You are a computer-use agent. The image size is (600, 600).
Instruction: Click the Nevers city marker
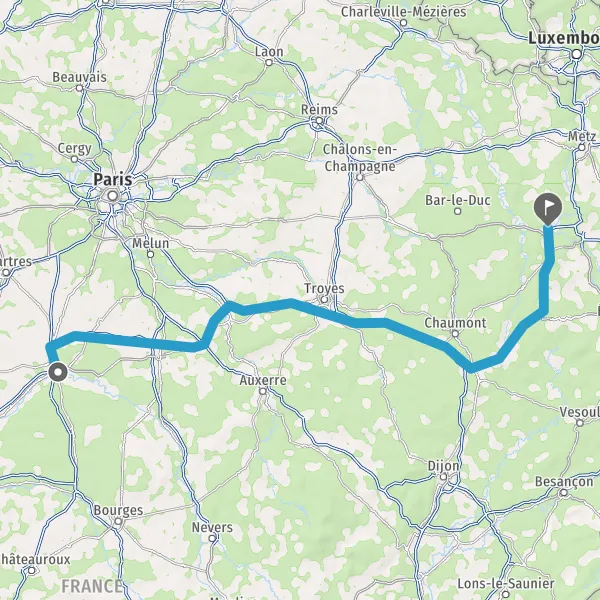point(212,538)
